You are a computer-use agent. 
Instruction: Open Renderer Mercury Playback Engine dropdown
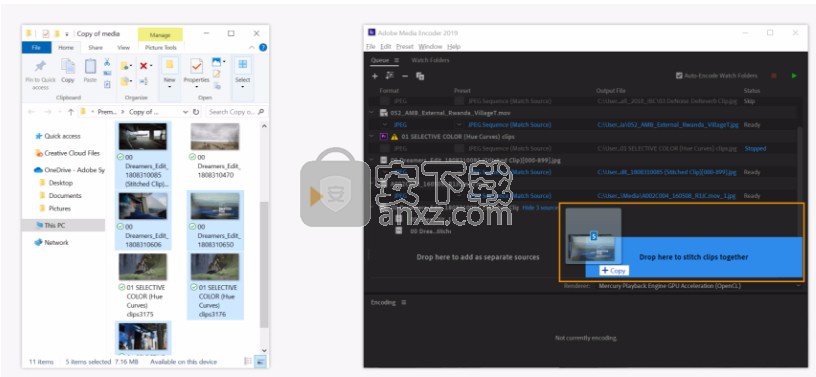click(x=698, y=286)
